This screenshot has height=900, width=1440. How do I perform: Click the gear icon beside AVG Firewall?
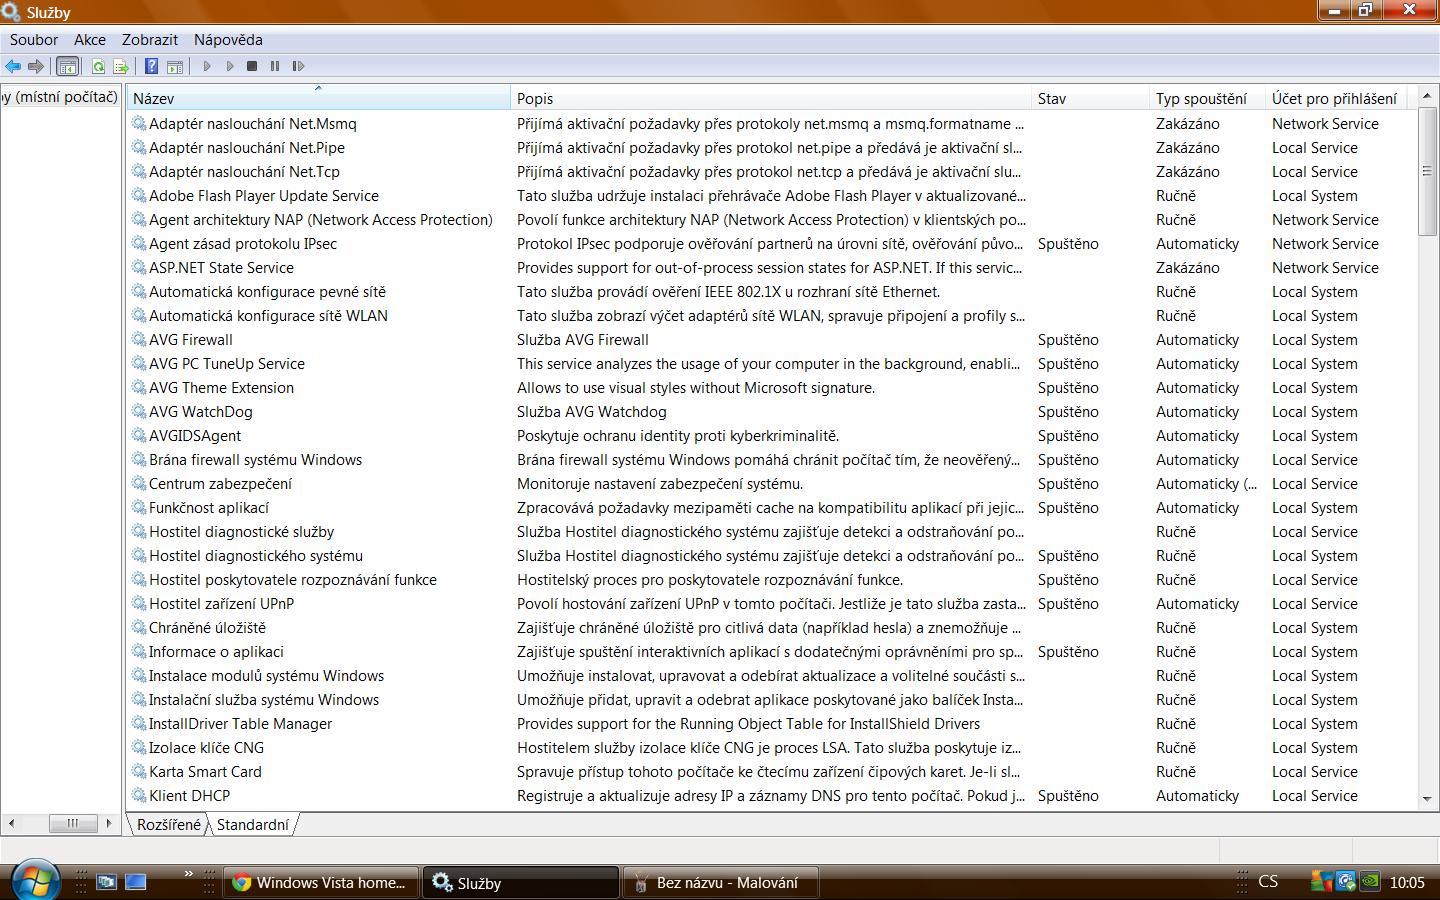(x=139, y=340)
